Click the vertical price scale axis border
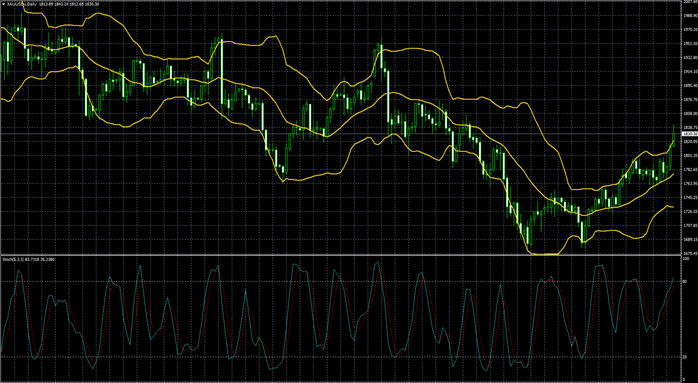Image resolution: width=698 pixels, height=383 pixels. (x=681, y=192)
